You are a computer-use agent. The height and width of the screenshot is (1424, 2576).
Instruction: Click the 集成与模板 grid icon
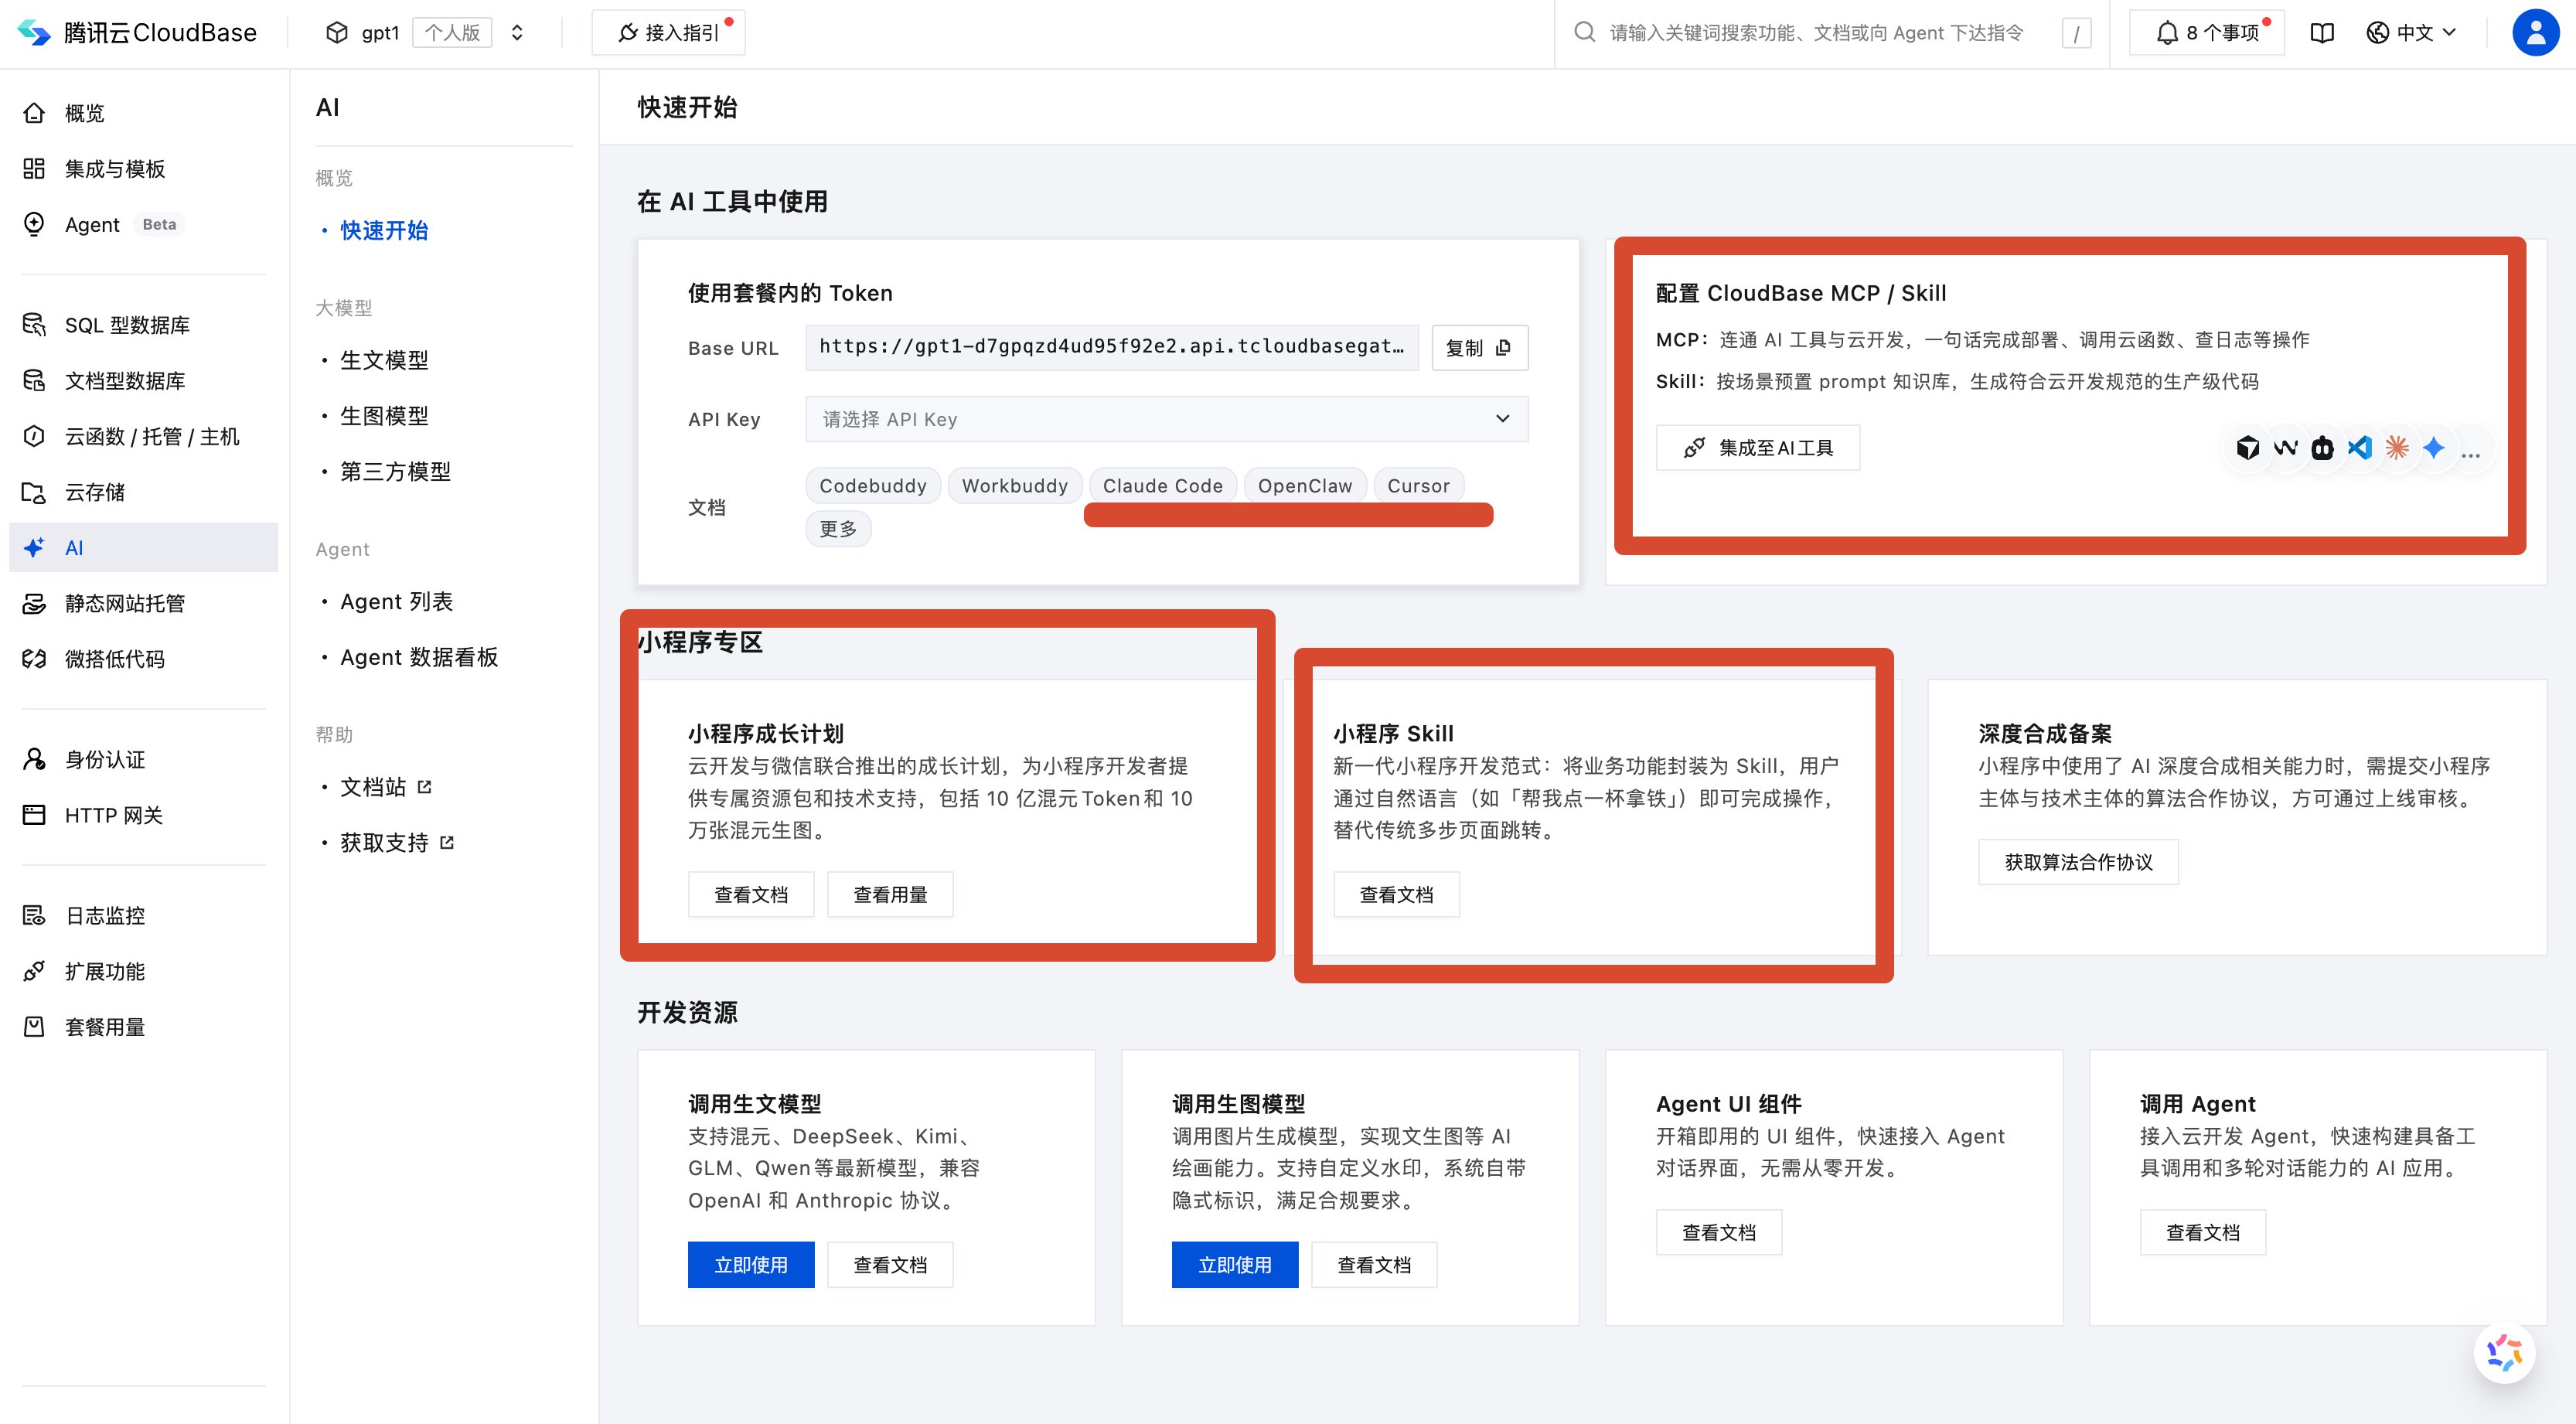coord(34,169)
